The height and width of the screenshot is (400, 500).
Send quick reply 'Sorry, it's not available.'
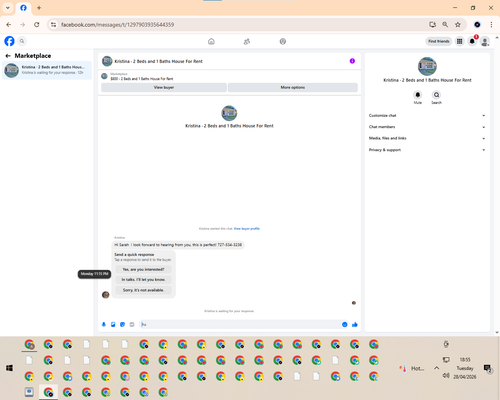(x=143, y=290)
